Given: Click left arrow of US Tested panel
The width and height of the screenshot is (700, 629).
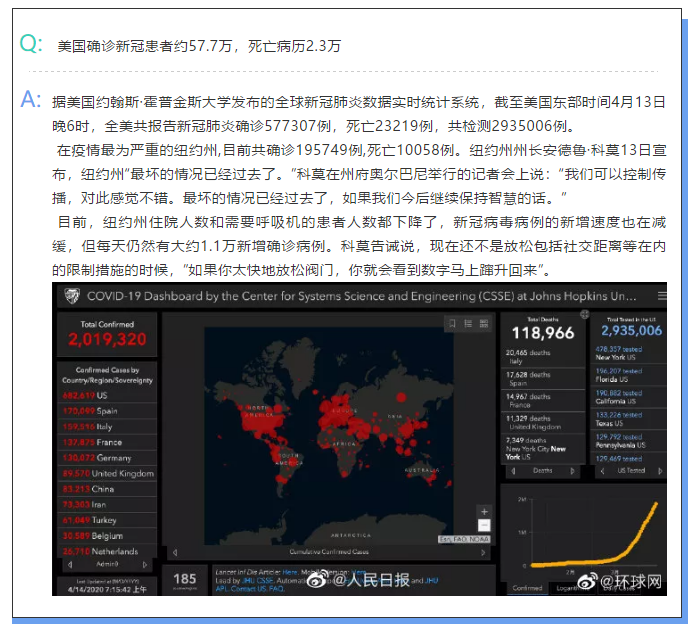Looking at the screenshot, I should click(x=603, y=471).
